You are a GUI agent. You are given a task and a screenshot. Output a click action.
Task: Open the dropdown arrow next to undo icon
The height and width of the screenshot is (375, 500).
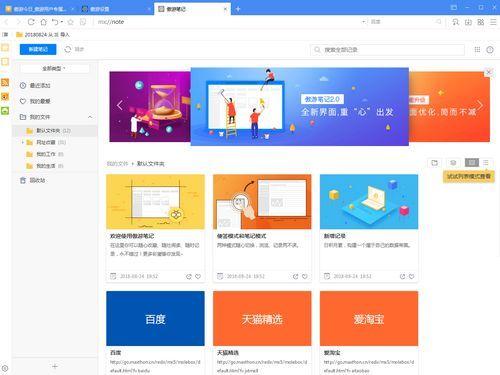[62, 22]
